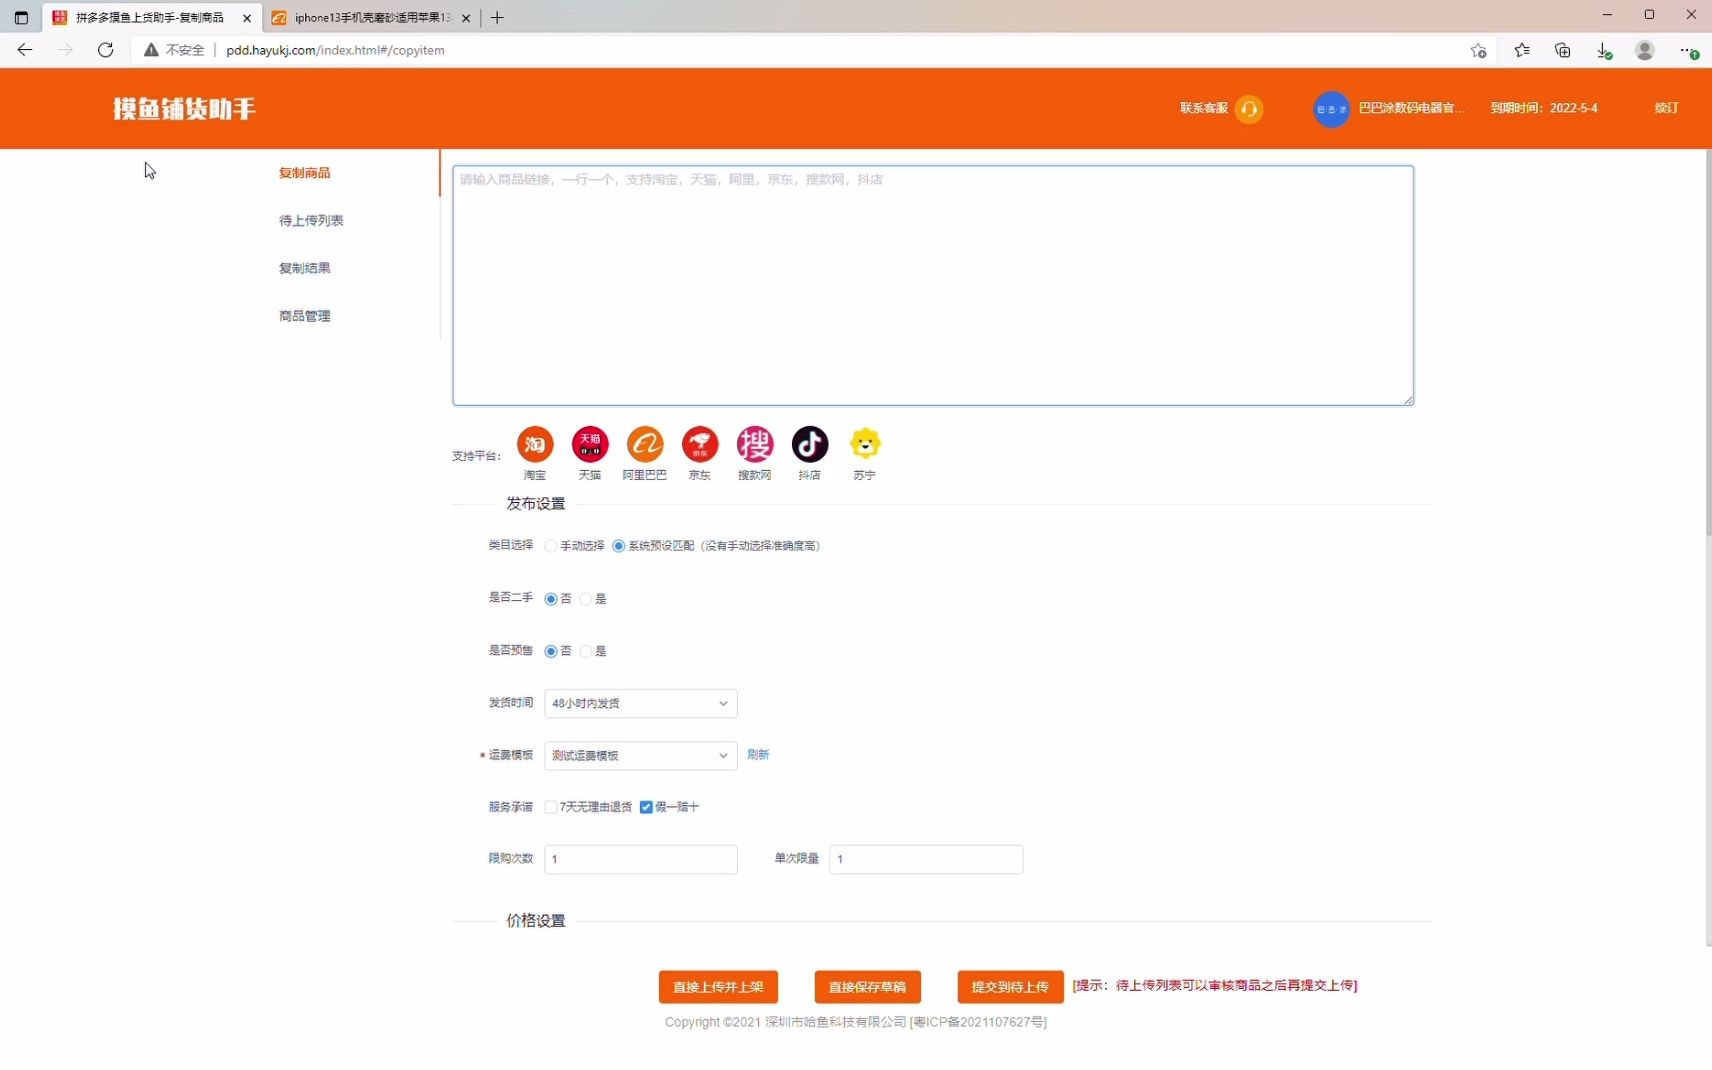Open the 发货时间 48小时内发货 dropdown
Screen dimensions: 1712x1070
[641, 703]
